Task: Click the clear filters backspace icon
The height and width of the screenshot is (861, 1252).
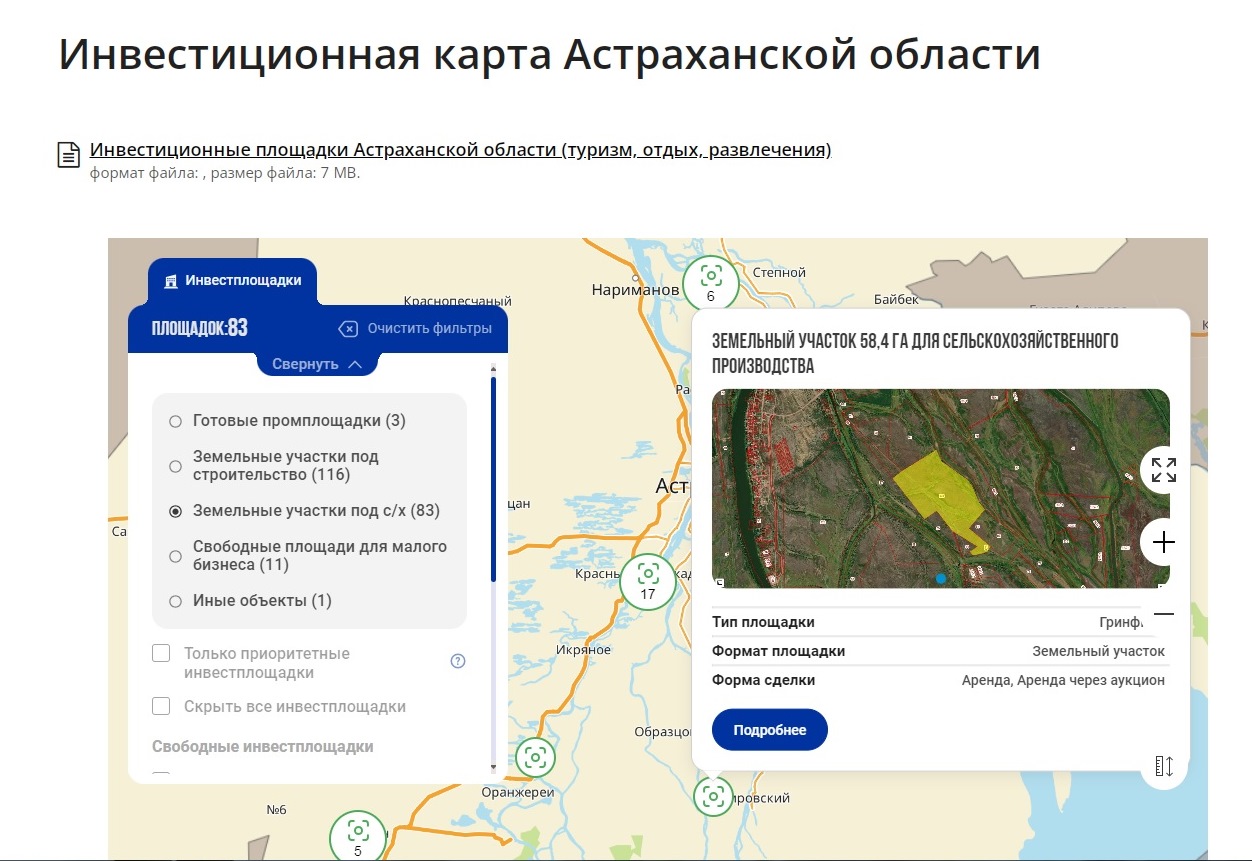Action: pos(348,329)
